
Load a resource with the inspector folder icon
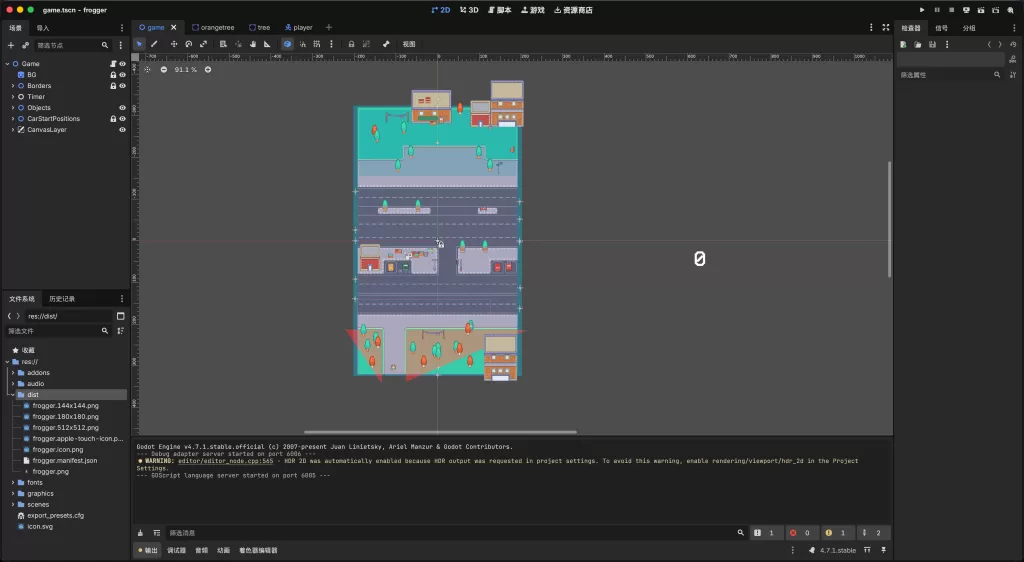[x=918, y=44]
